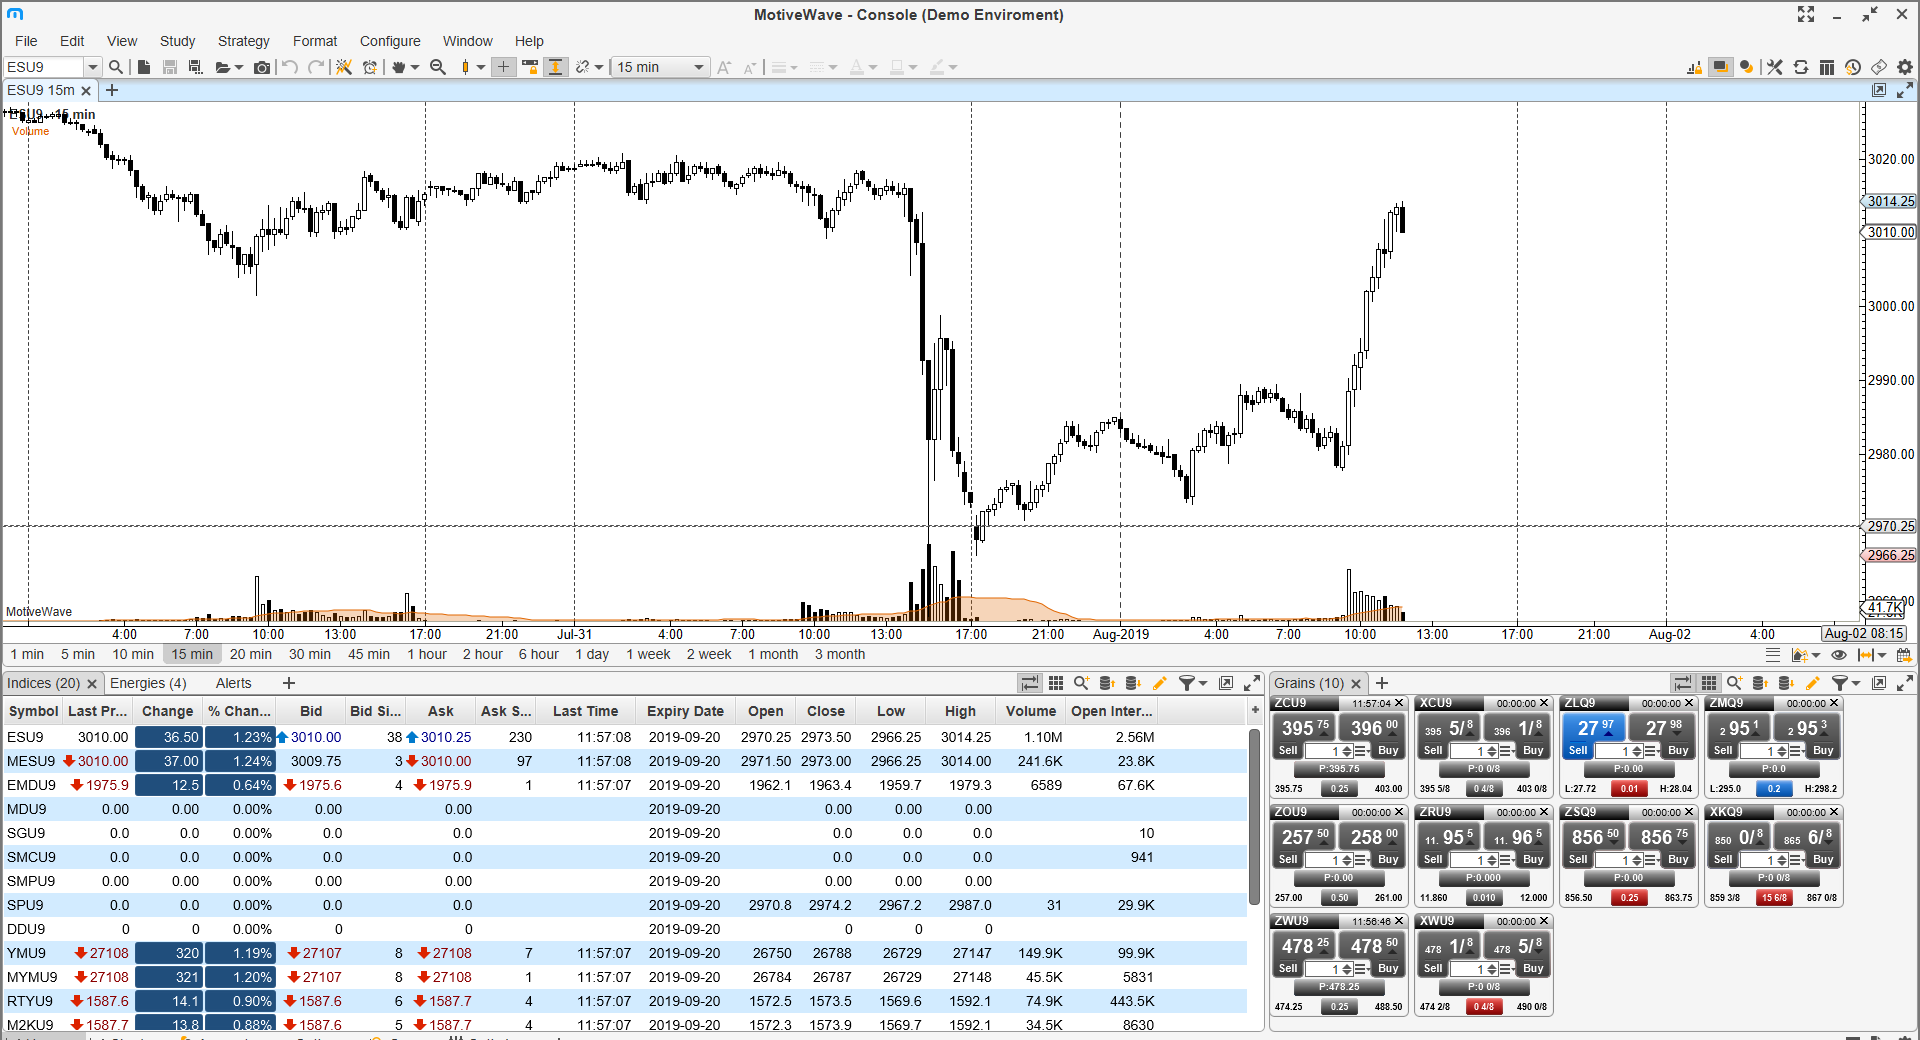Click the watchlist vertical scrollbar
Image resolution: width=1920 pixels, height=1040 pixels.
coord(1254,817)
